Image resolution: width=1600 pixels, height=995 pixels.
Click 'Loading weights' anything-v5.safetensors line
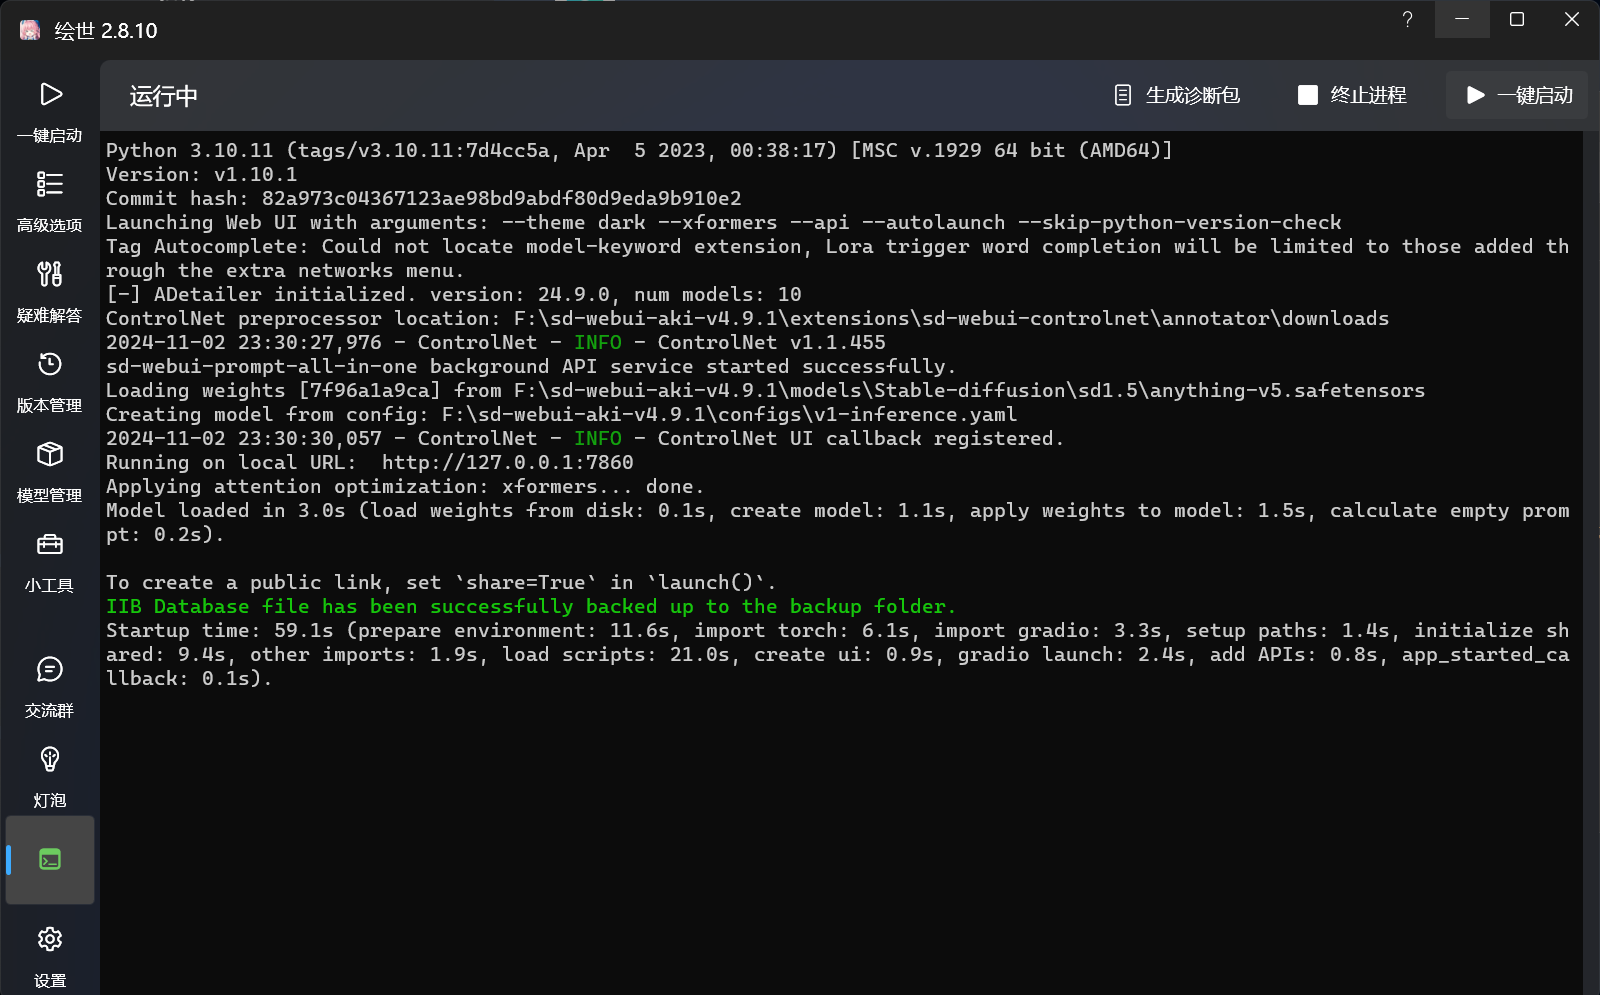(766, 391)
